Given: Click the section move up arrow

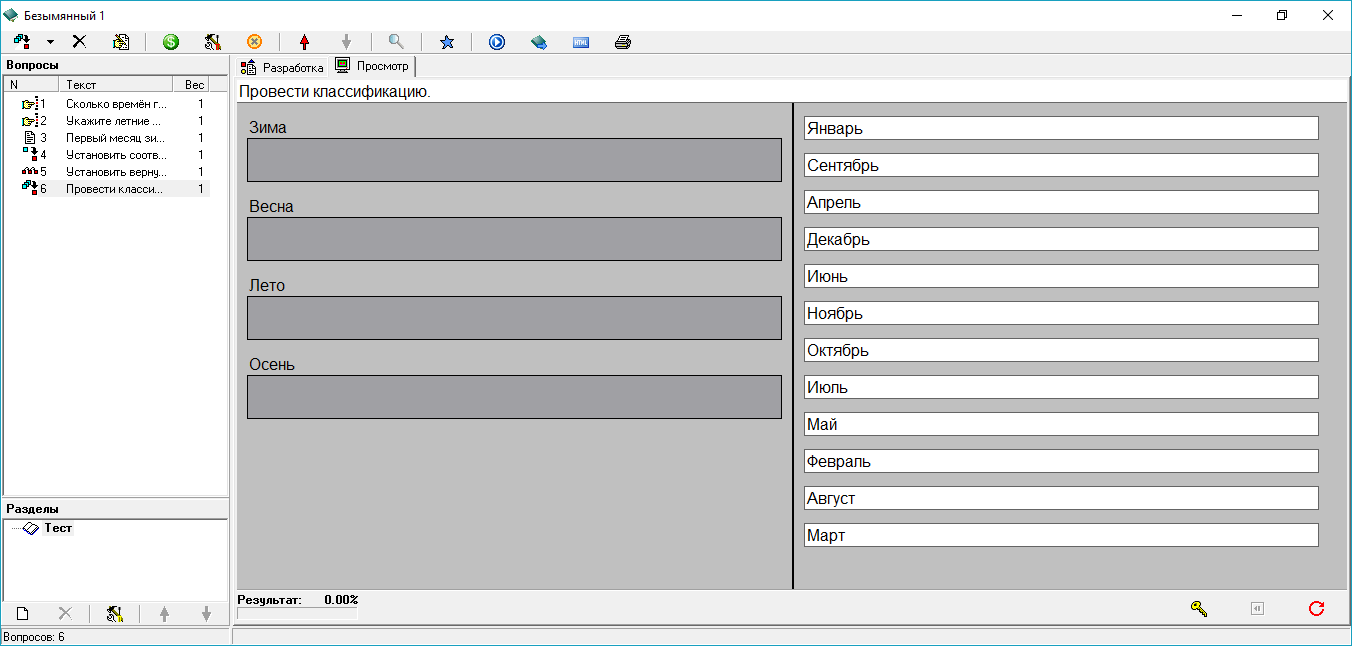Looking at the screenshot, I should click(x=164, y=614).
